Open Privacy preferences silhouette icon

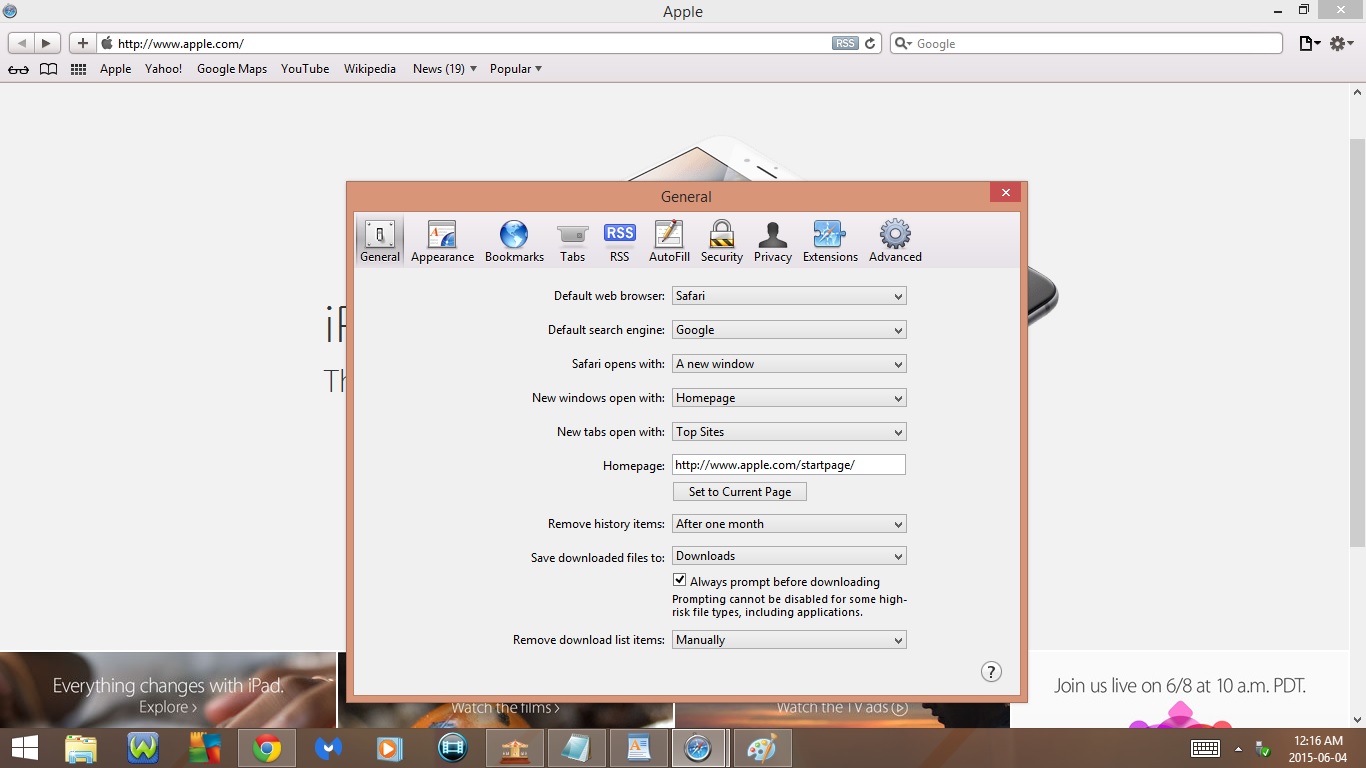click(x=773, y=242)
